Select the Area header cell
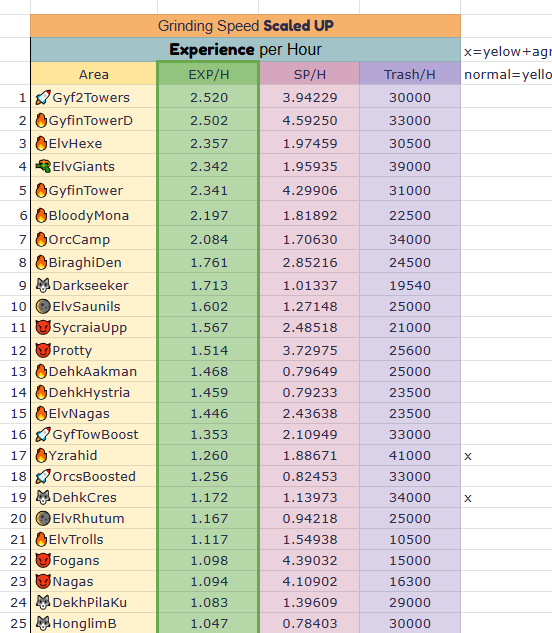552x633 pixels. (x=94, y=74)
